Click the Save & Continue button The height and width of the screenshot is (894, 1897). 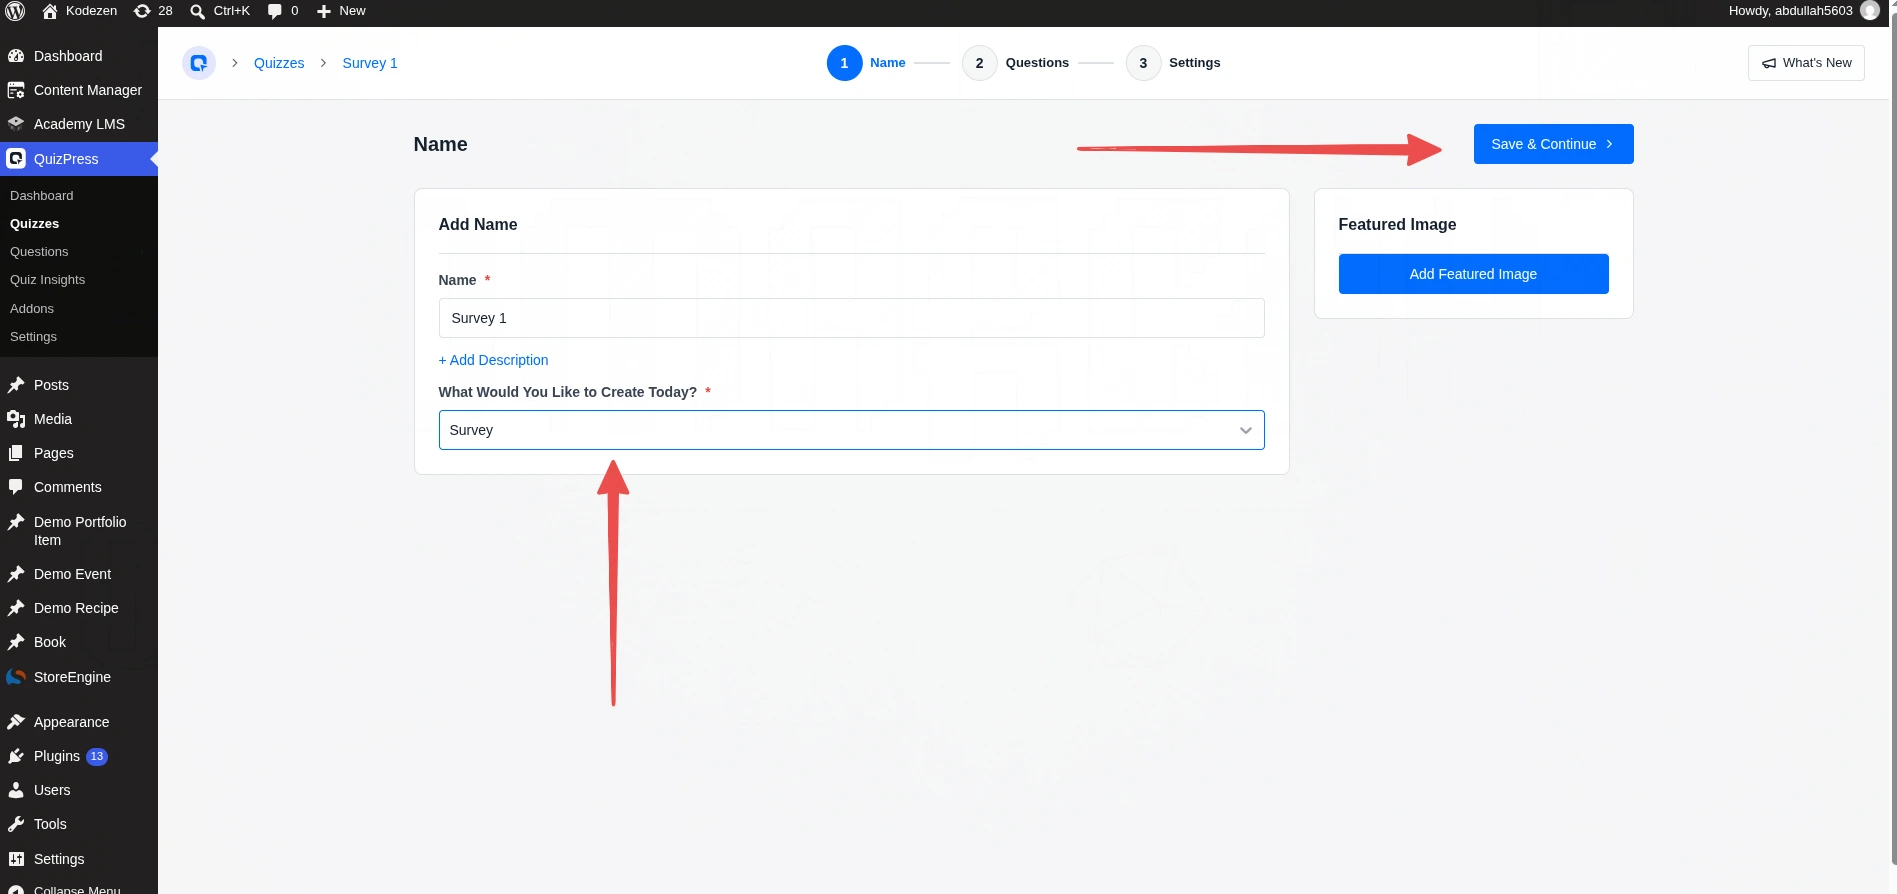pos(1553,144)
